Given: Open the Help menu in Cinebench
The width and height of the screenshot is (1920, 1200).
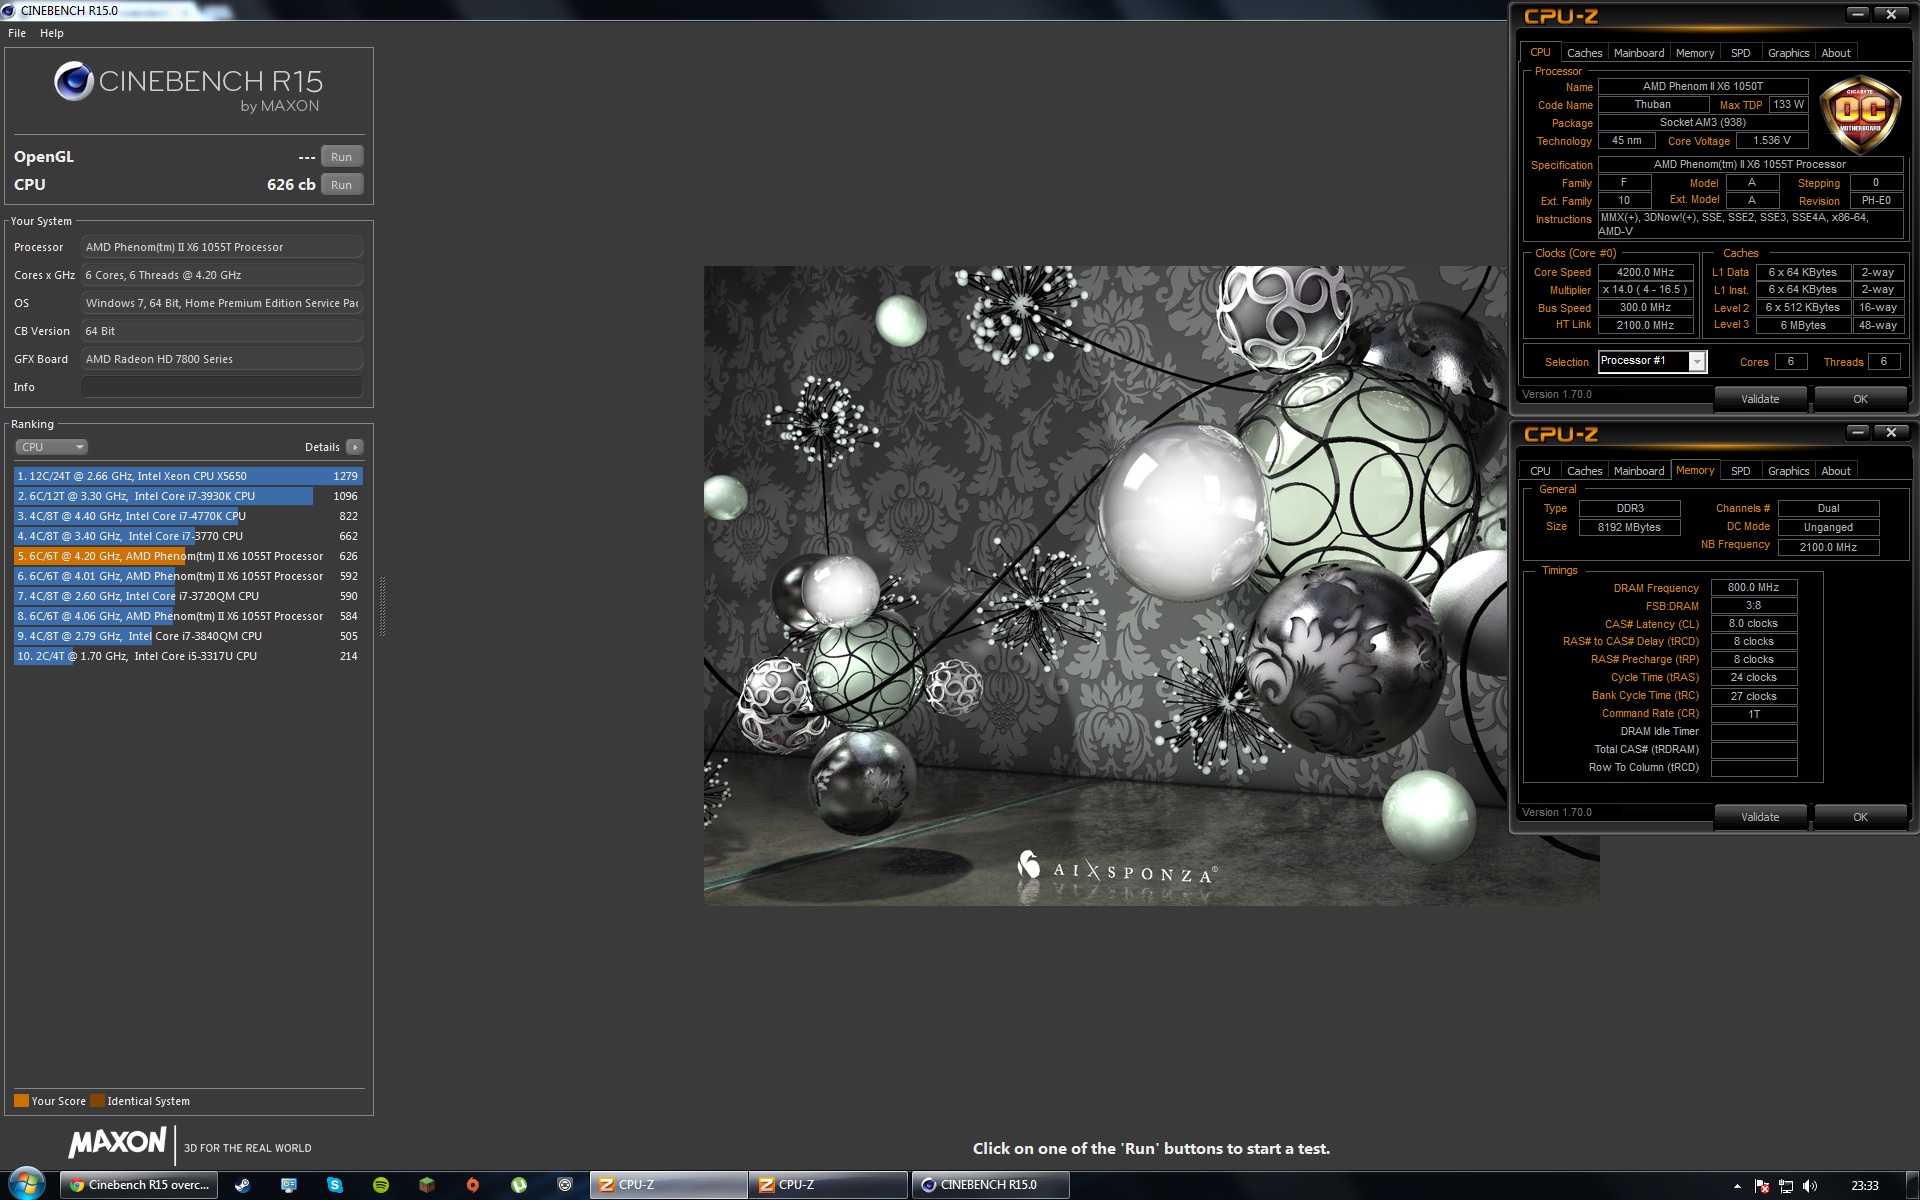Looking at the screenshot, I should tap(52, 33).
